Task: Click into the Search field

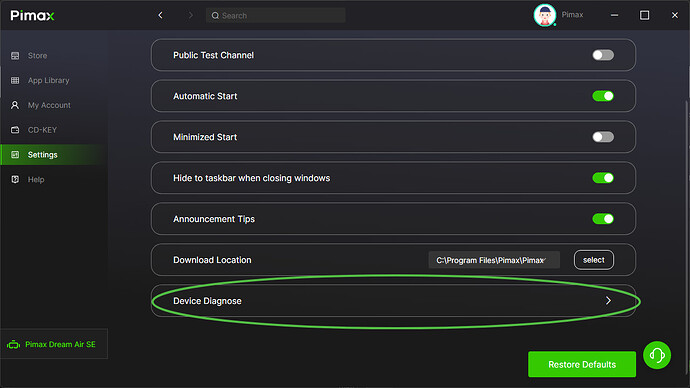Action: click(276, 15)
